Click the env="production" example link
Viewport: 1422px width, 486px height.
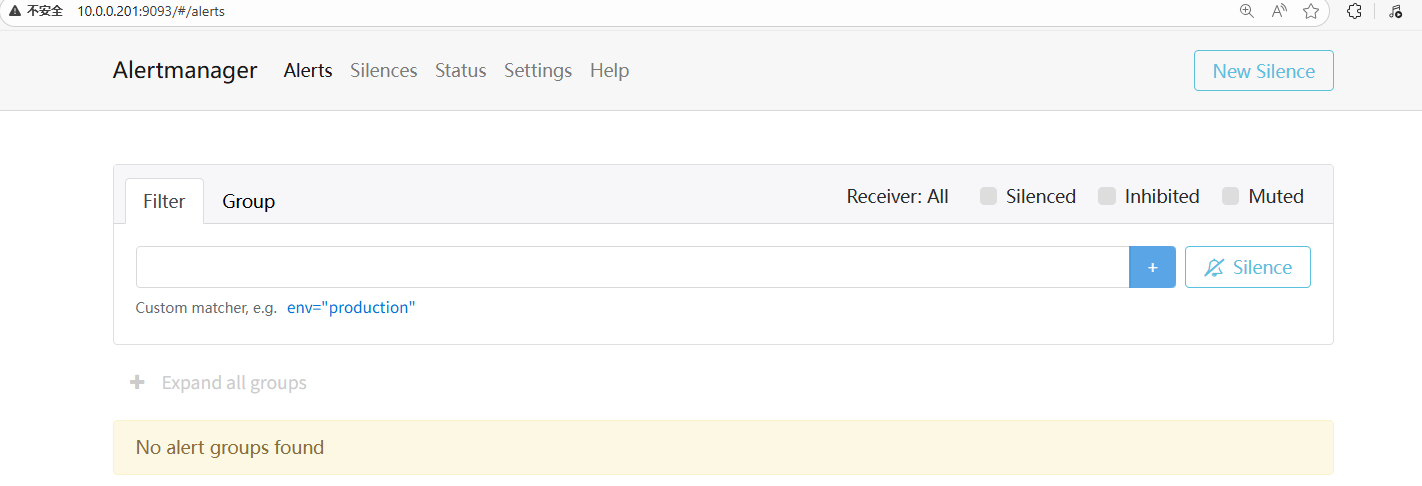point(351,307)
